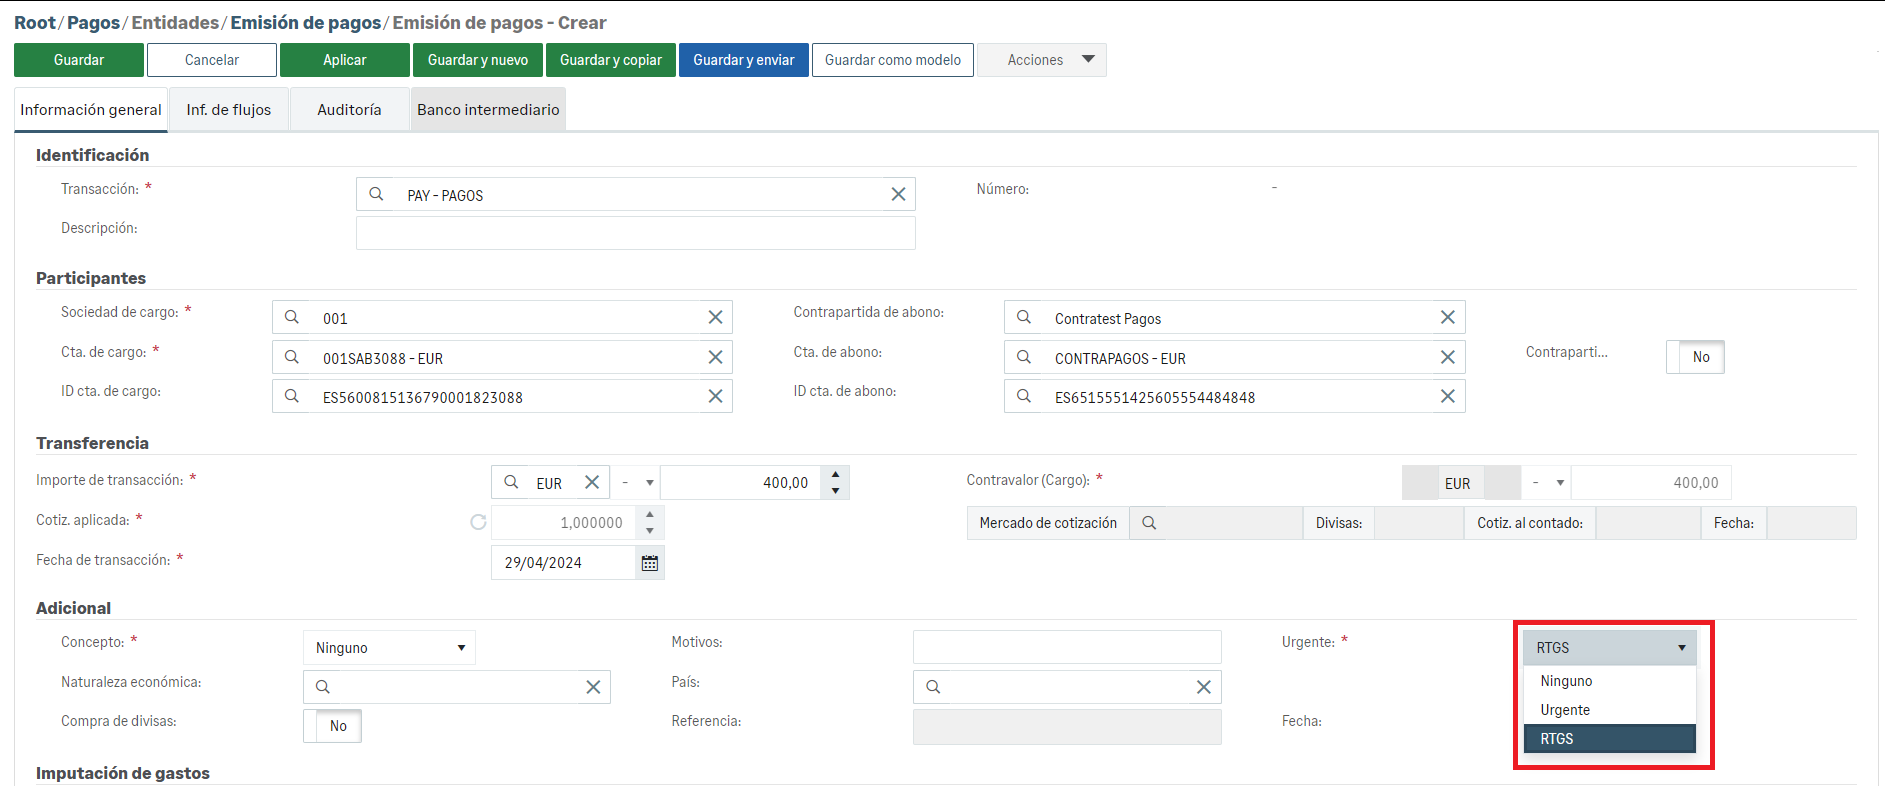Viewport: 1885px width, 786px height.
Task: Clear the Sociedad de cargo field
Action: pyautogui.click(x=715, y=318)
